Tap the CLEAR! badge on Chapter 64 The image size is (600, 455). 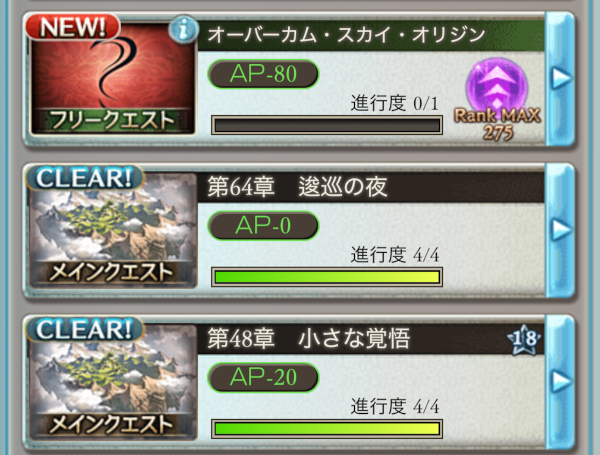pyautogui.click(x=85, y=178)
